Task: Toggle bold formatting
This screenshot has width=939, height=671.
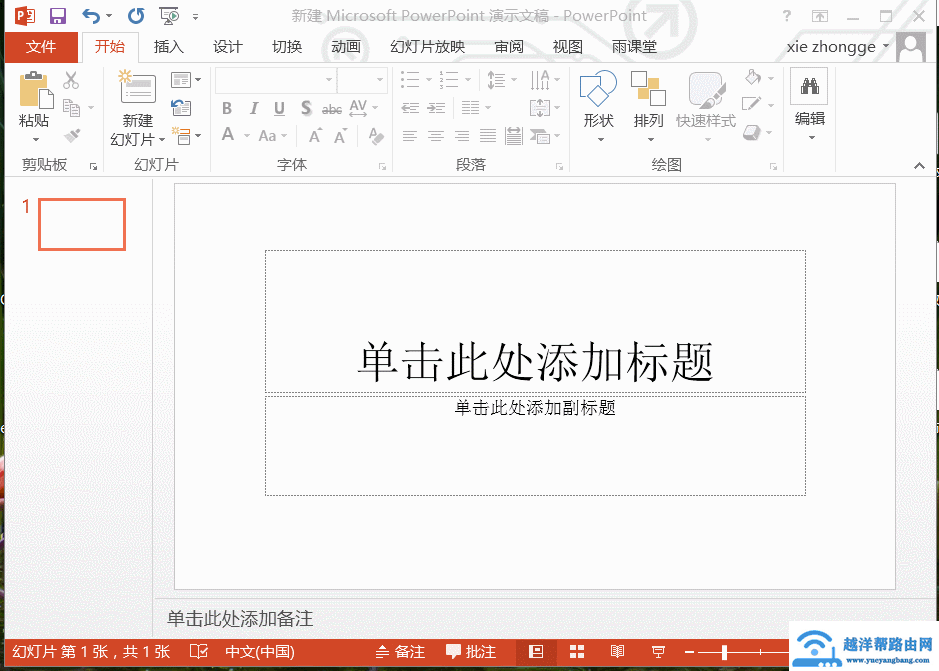Action: pyautogui.click(x=226, y=108)
